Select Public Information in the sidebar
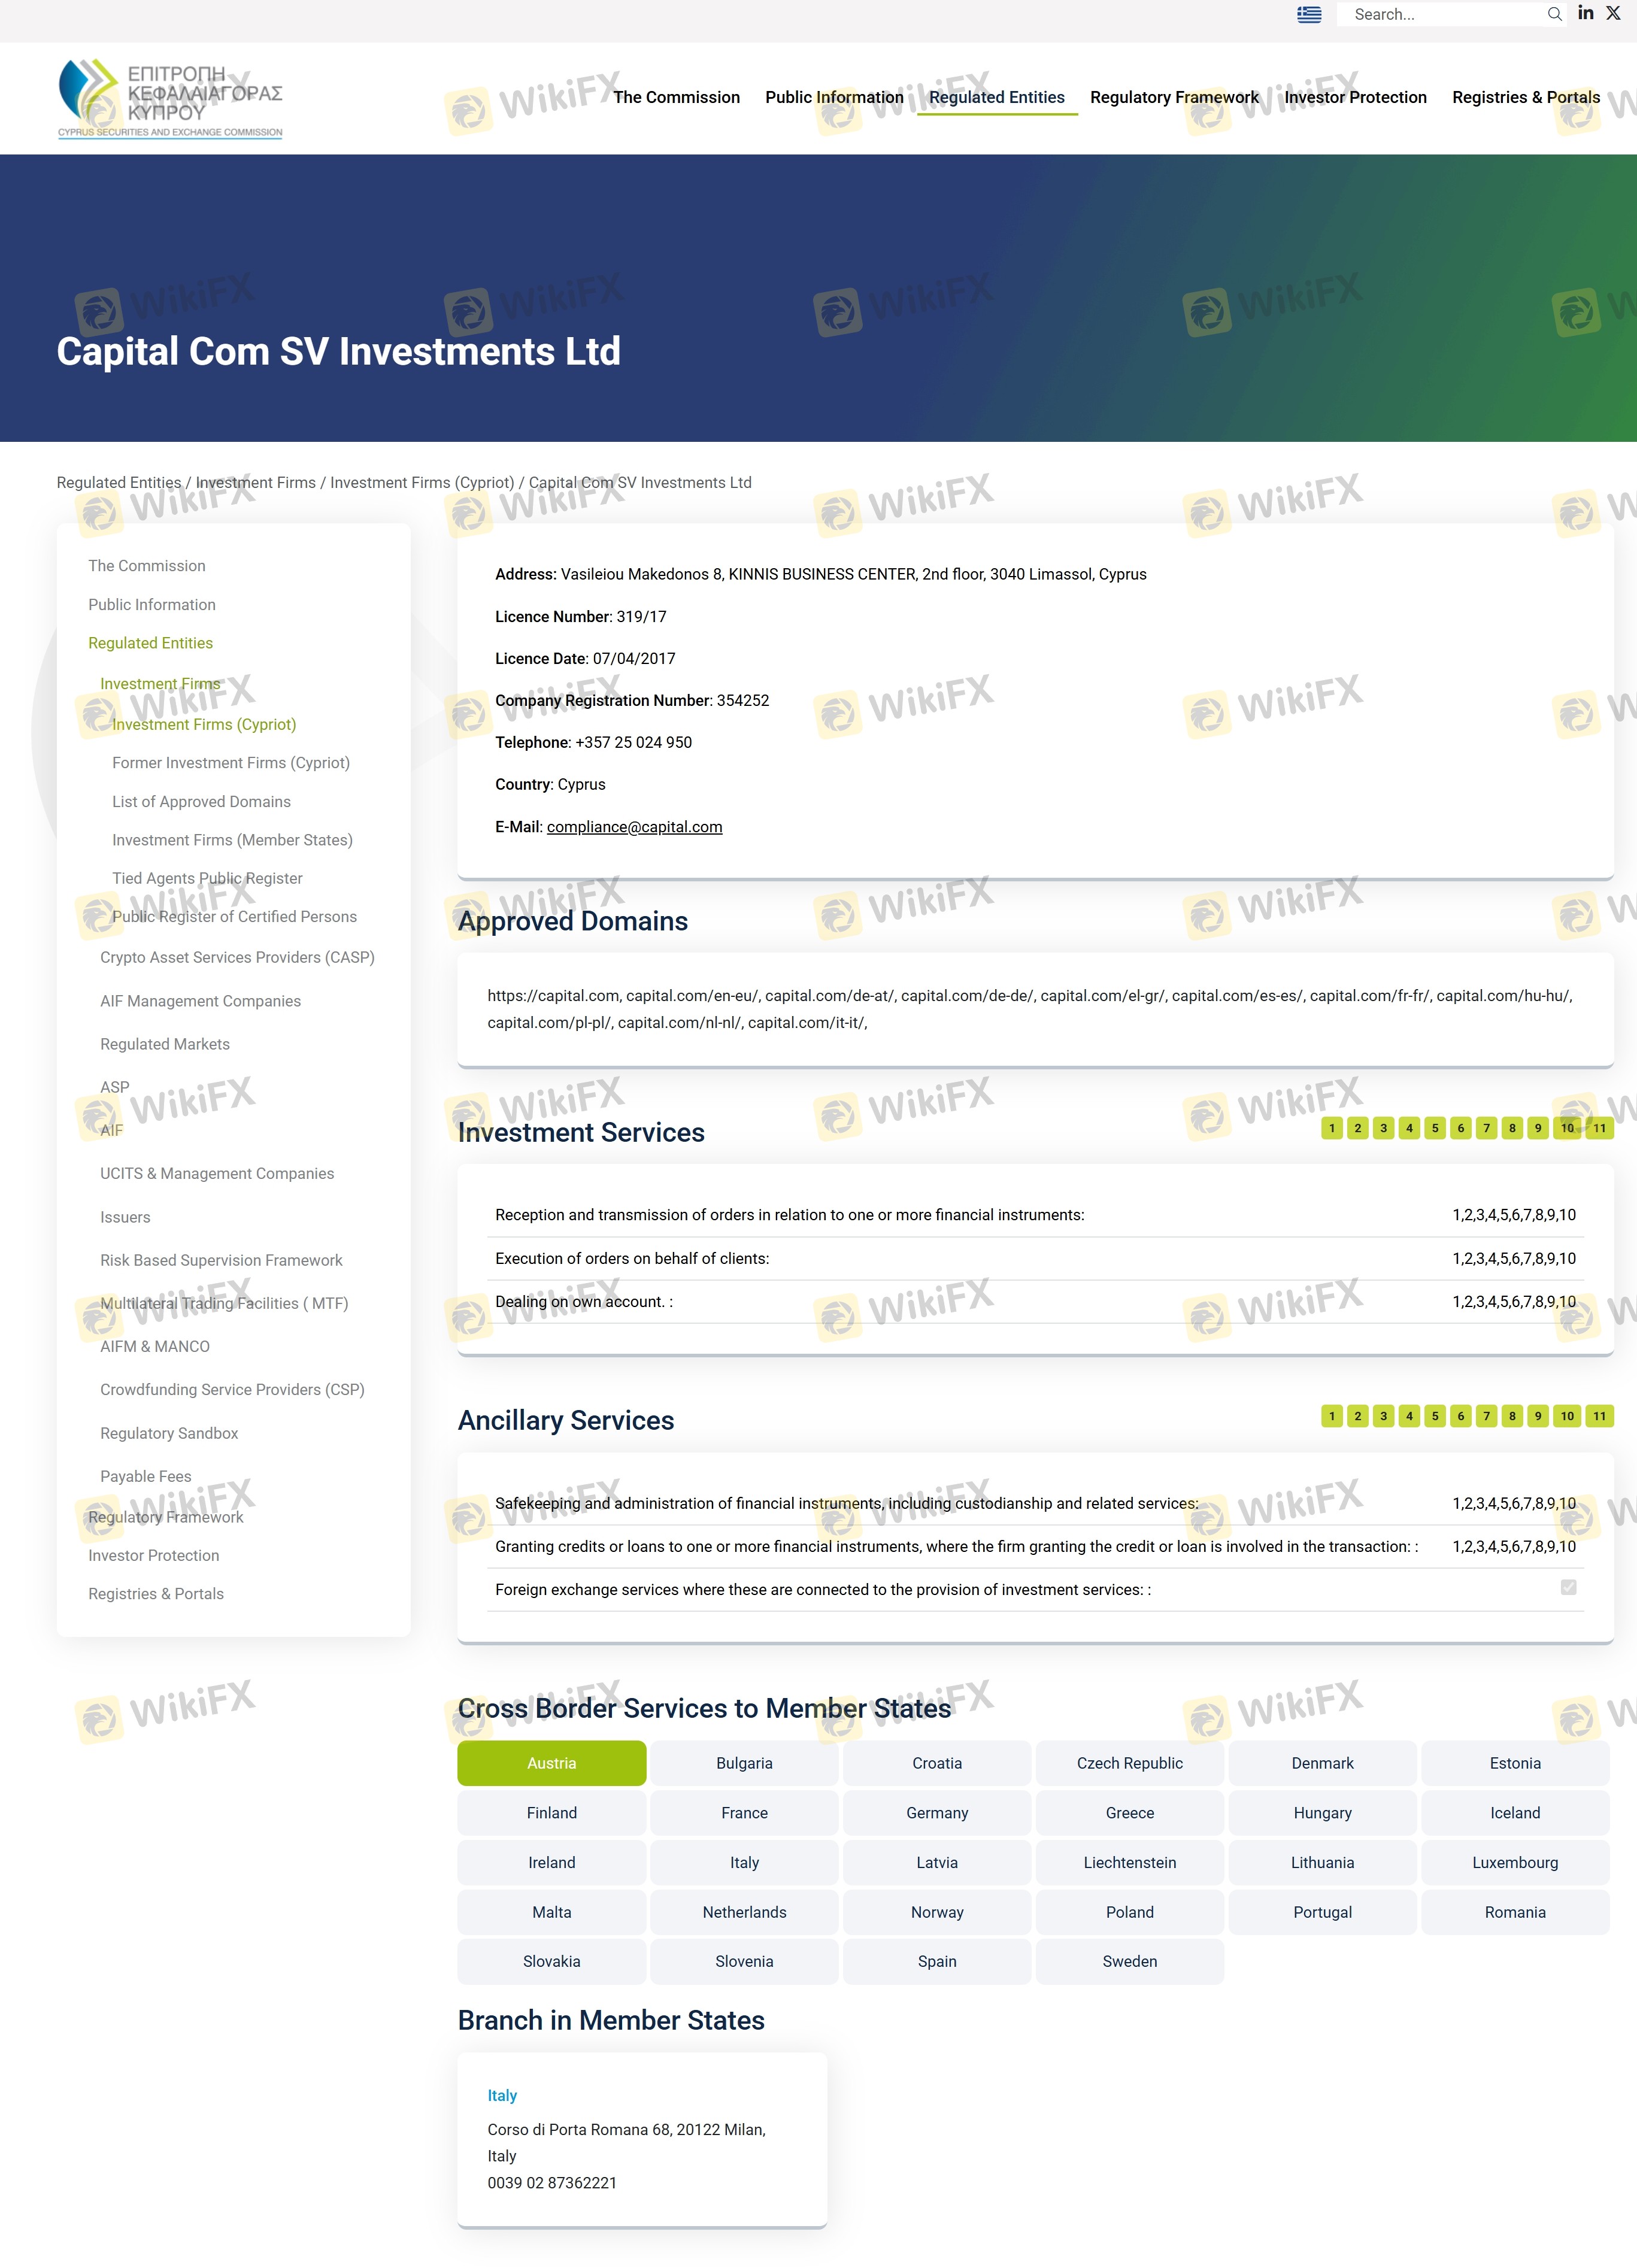The image size is (1637, 2268). point(152,605)
